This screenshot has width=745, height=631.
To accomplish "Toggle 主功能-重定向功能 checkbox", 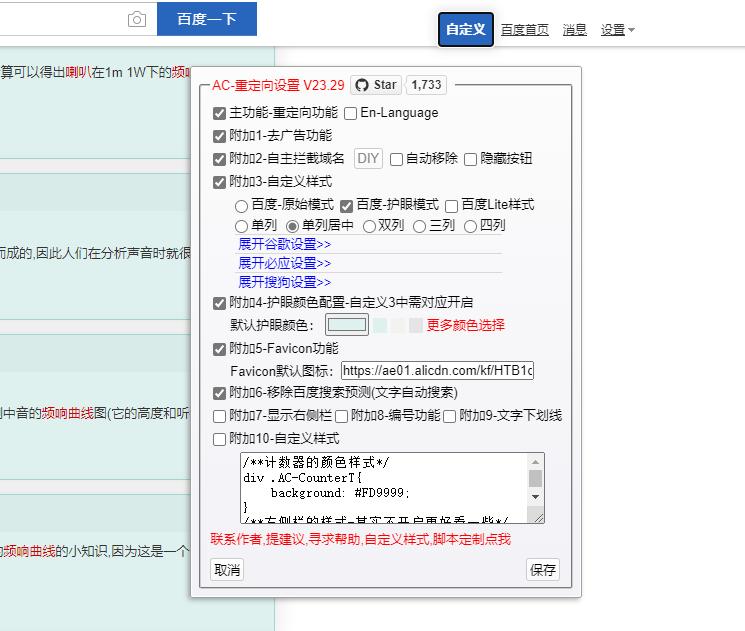I will click(x=219, y=114).
